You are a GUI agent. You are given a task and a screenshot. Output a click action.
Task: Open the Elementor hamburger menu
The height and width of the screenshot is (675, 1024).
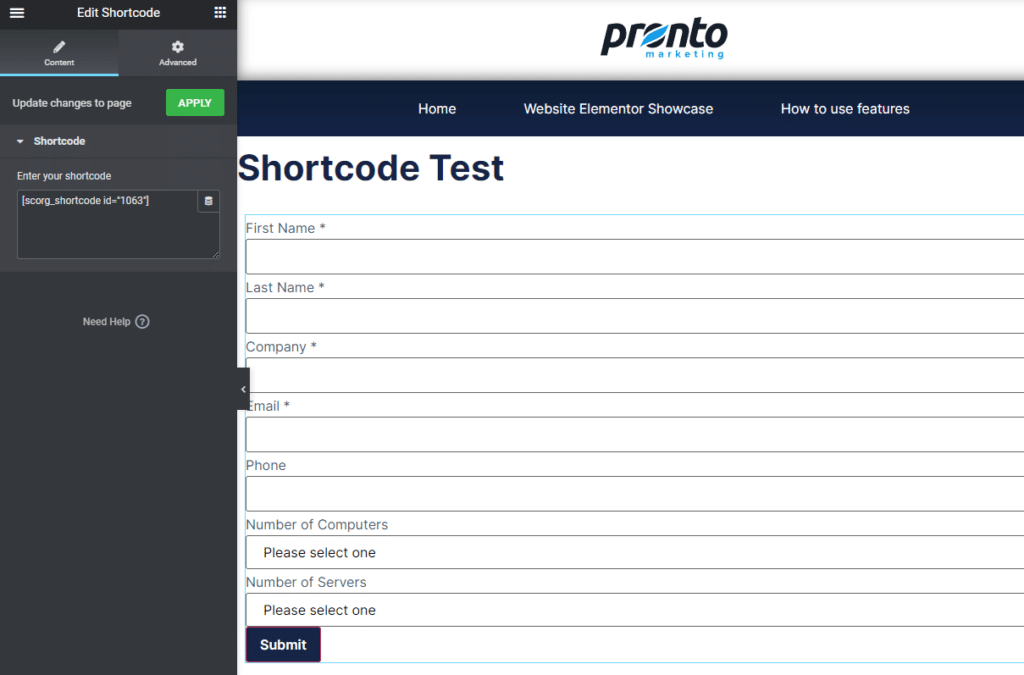point(16,13)
